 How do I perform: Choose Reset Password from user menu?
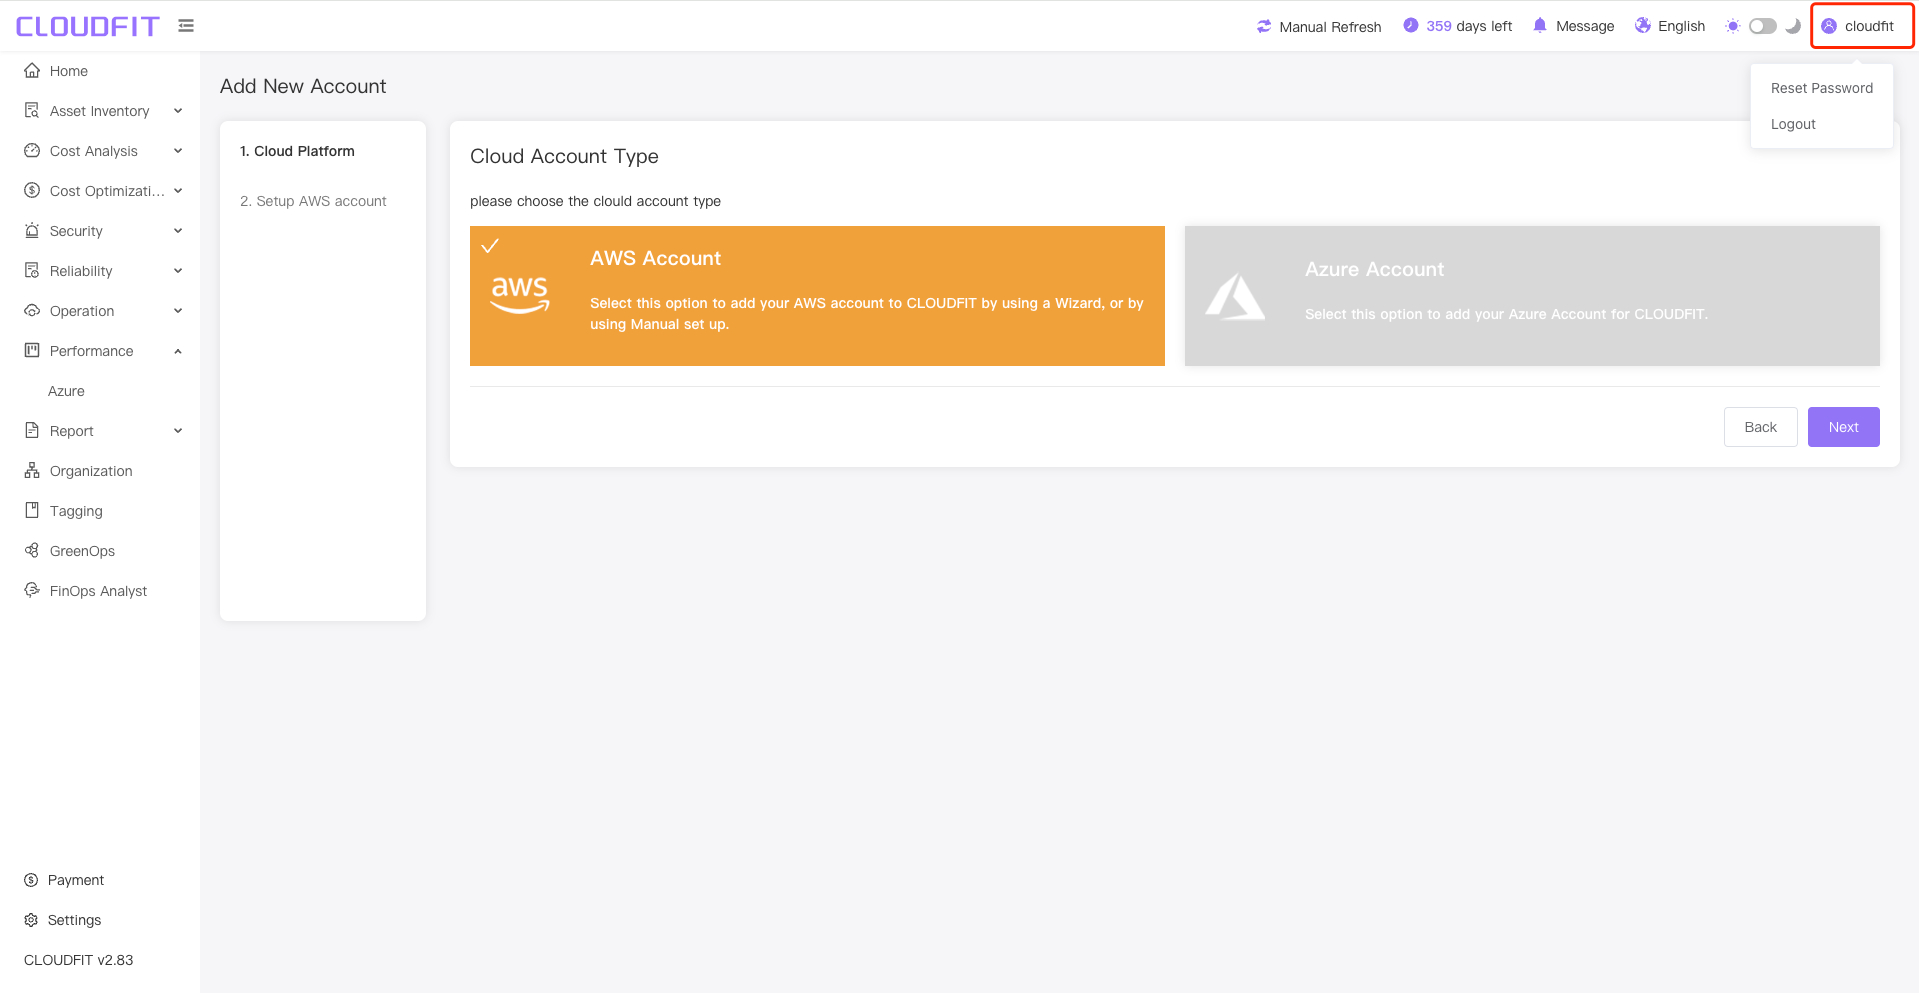tap(1821, 88)
